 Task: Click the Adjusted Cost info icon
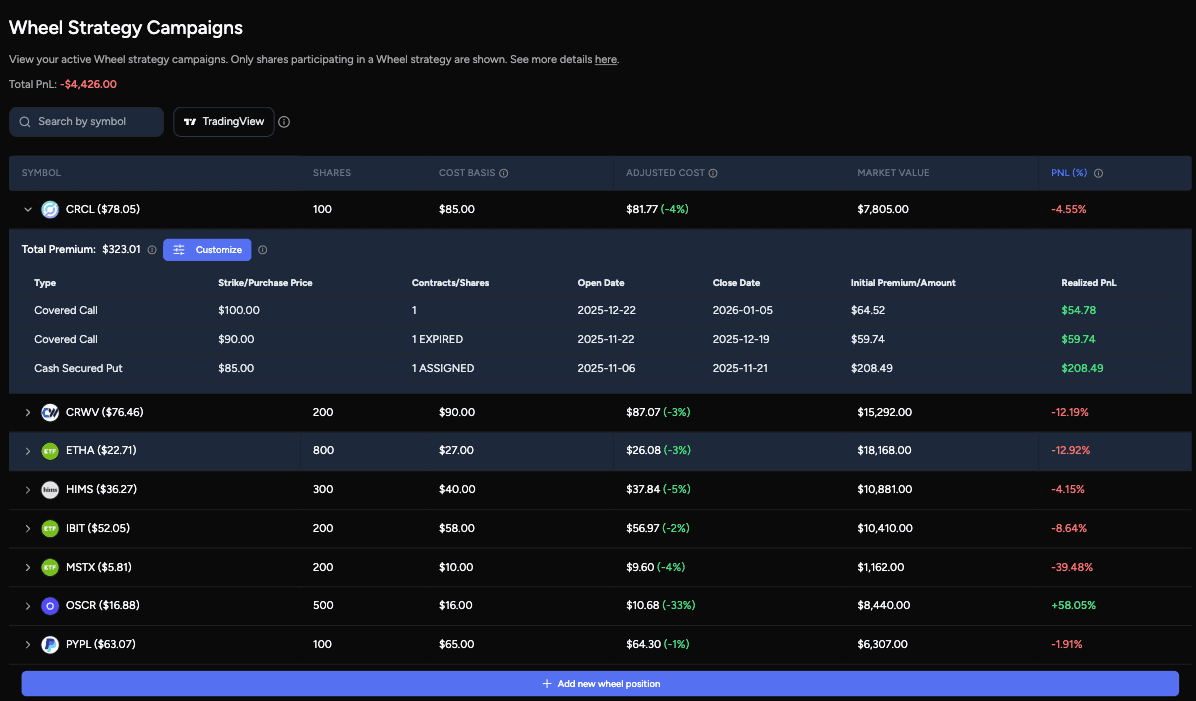pyautogui.click(x=712, y=172)
